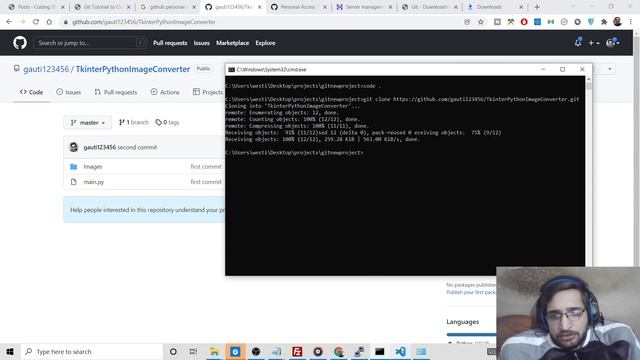Expand the master branch dropdown
This screenshot has width=640, height=360.
point(88,122)
